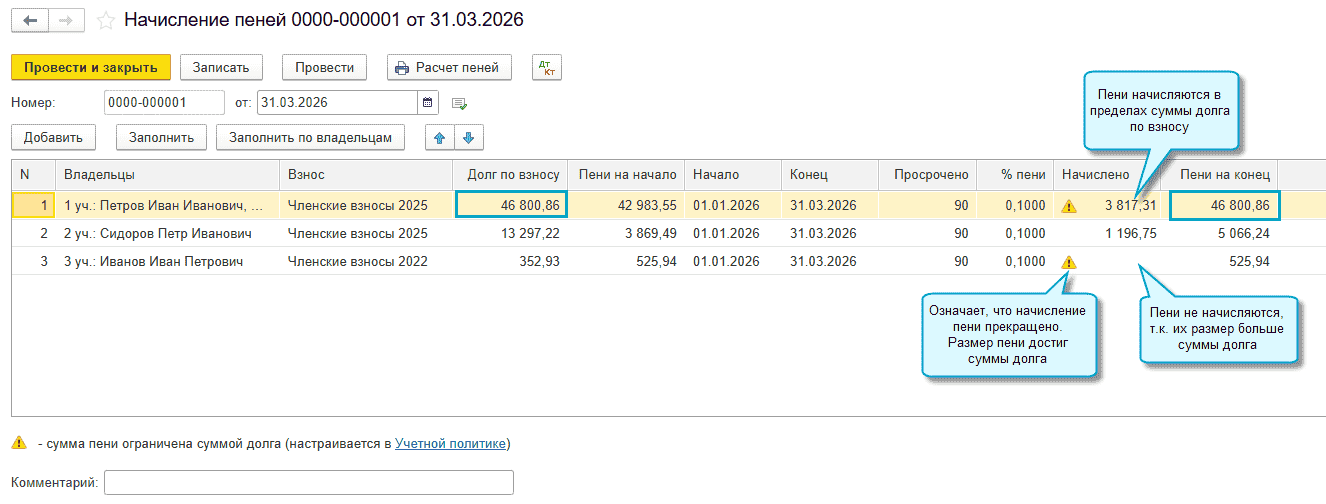
Task: Add document to favorites with star
Action: click(x=105, y=21)
